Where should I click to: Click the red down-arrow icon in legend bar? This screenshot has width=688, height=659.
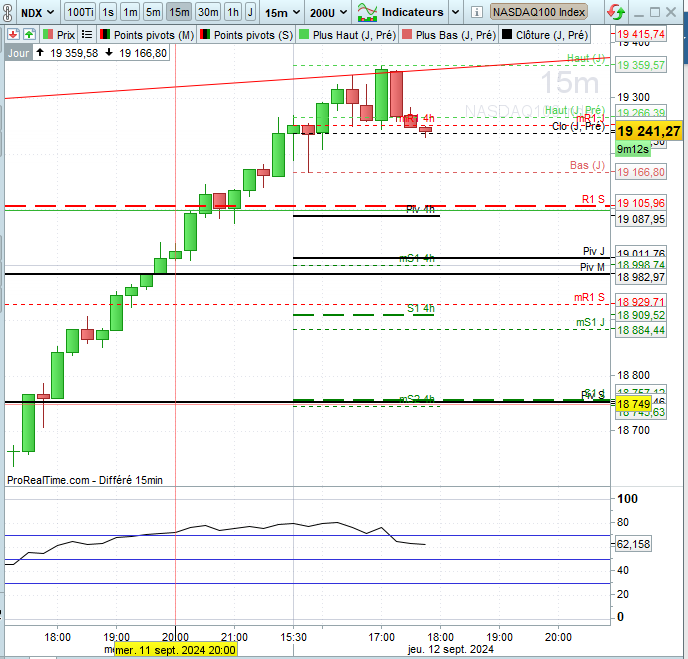click(x=13, y=34)
